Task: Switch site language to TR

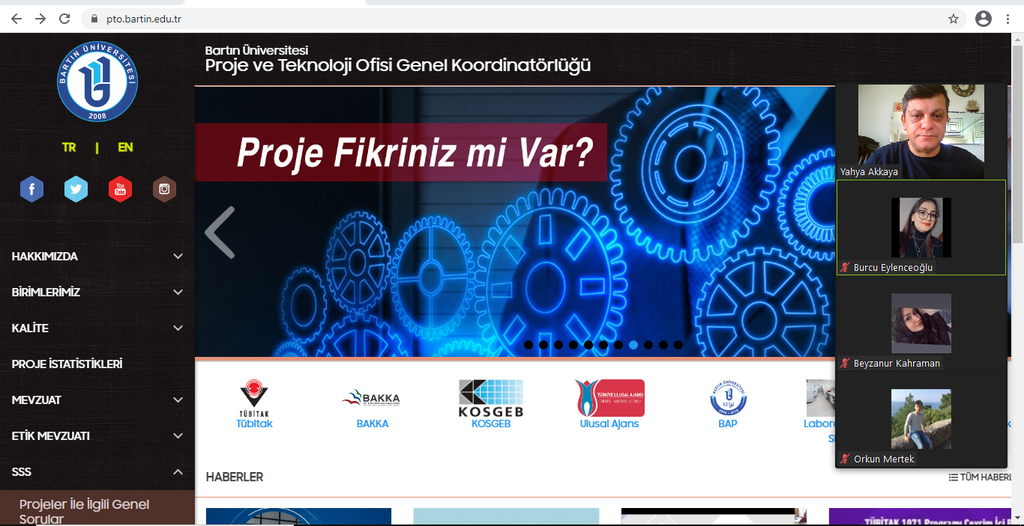Action: (x=69, y=148)
